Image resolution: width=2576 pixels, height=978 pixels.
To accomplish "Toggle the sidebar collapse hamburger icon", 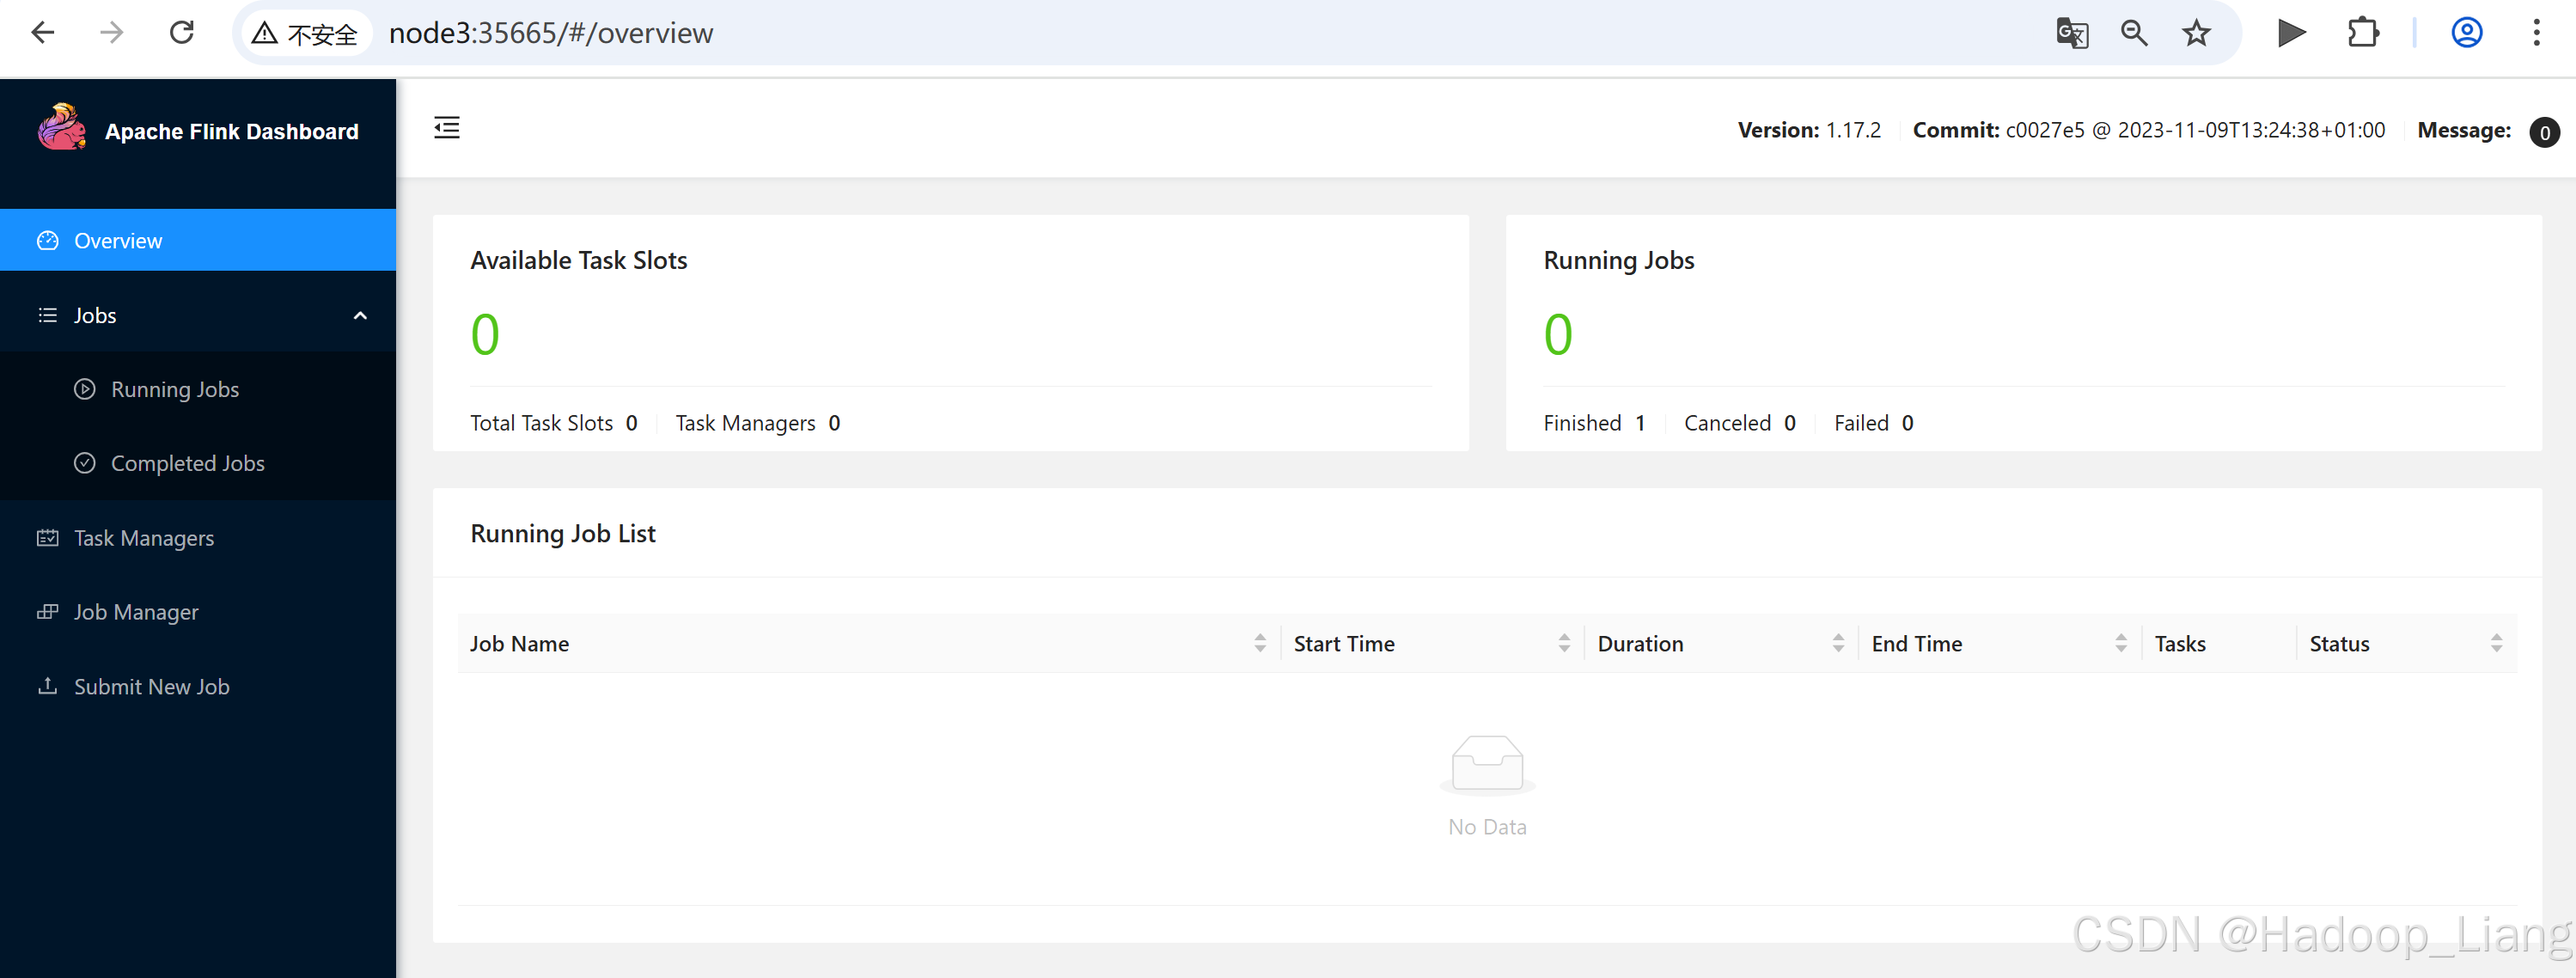I will pyautogui.click(x=447, y=128).
